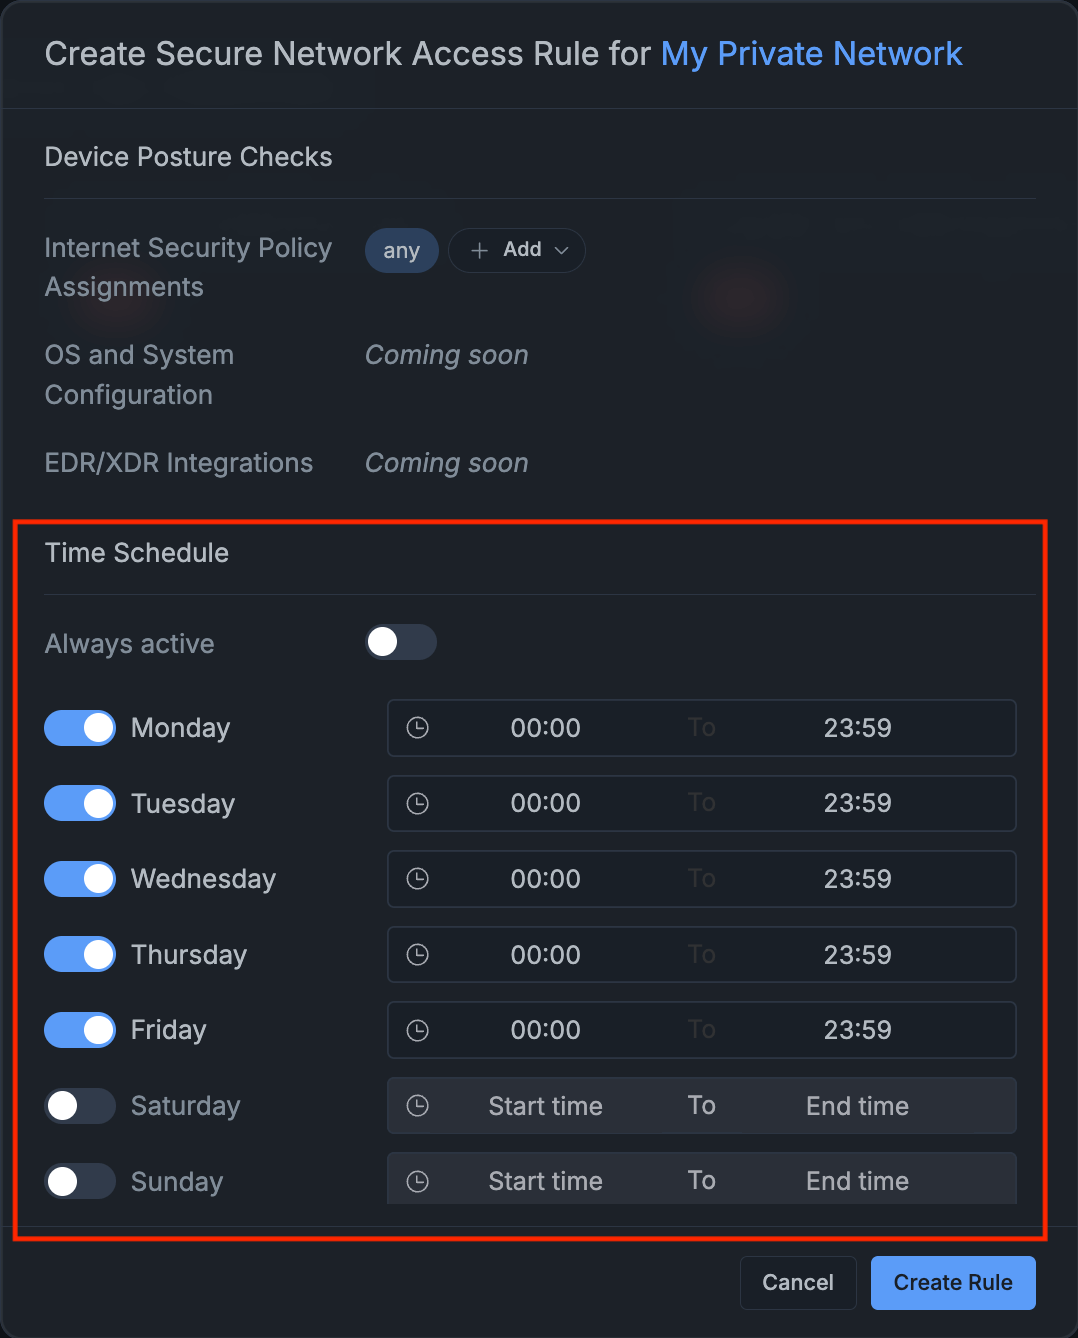Disable the Monday schedule toggle
Viewport: 1078px width, 1338px height.
[79, 728]
